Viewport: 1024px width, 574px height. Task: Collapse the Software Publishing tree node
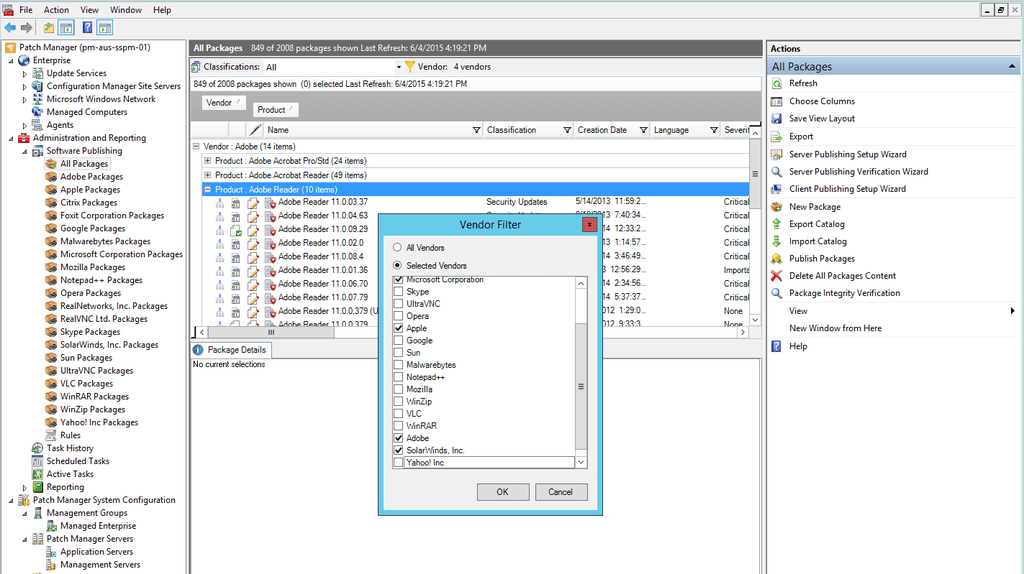pyautogui.click(x=25, y=151)
